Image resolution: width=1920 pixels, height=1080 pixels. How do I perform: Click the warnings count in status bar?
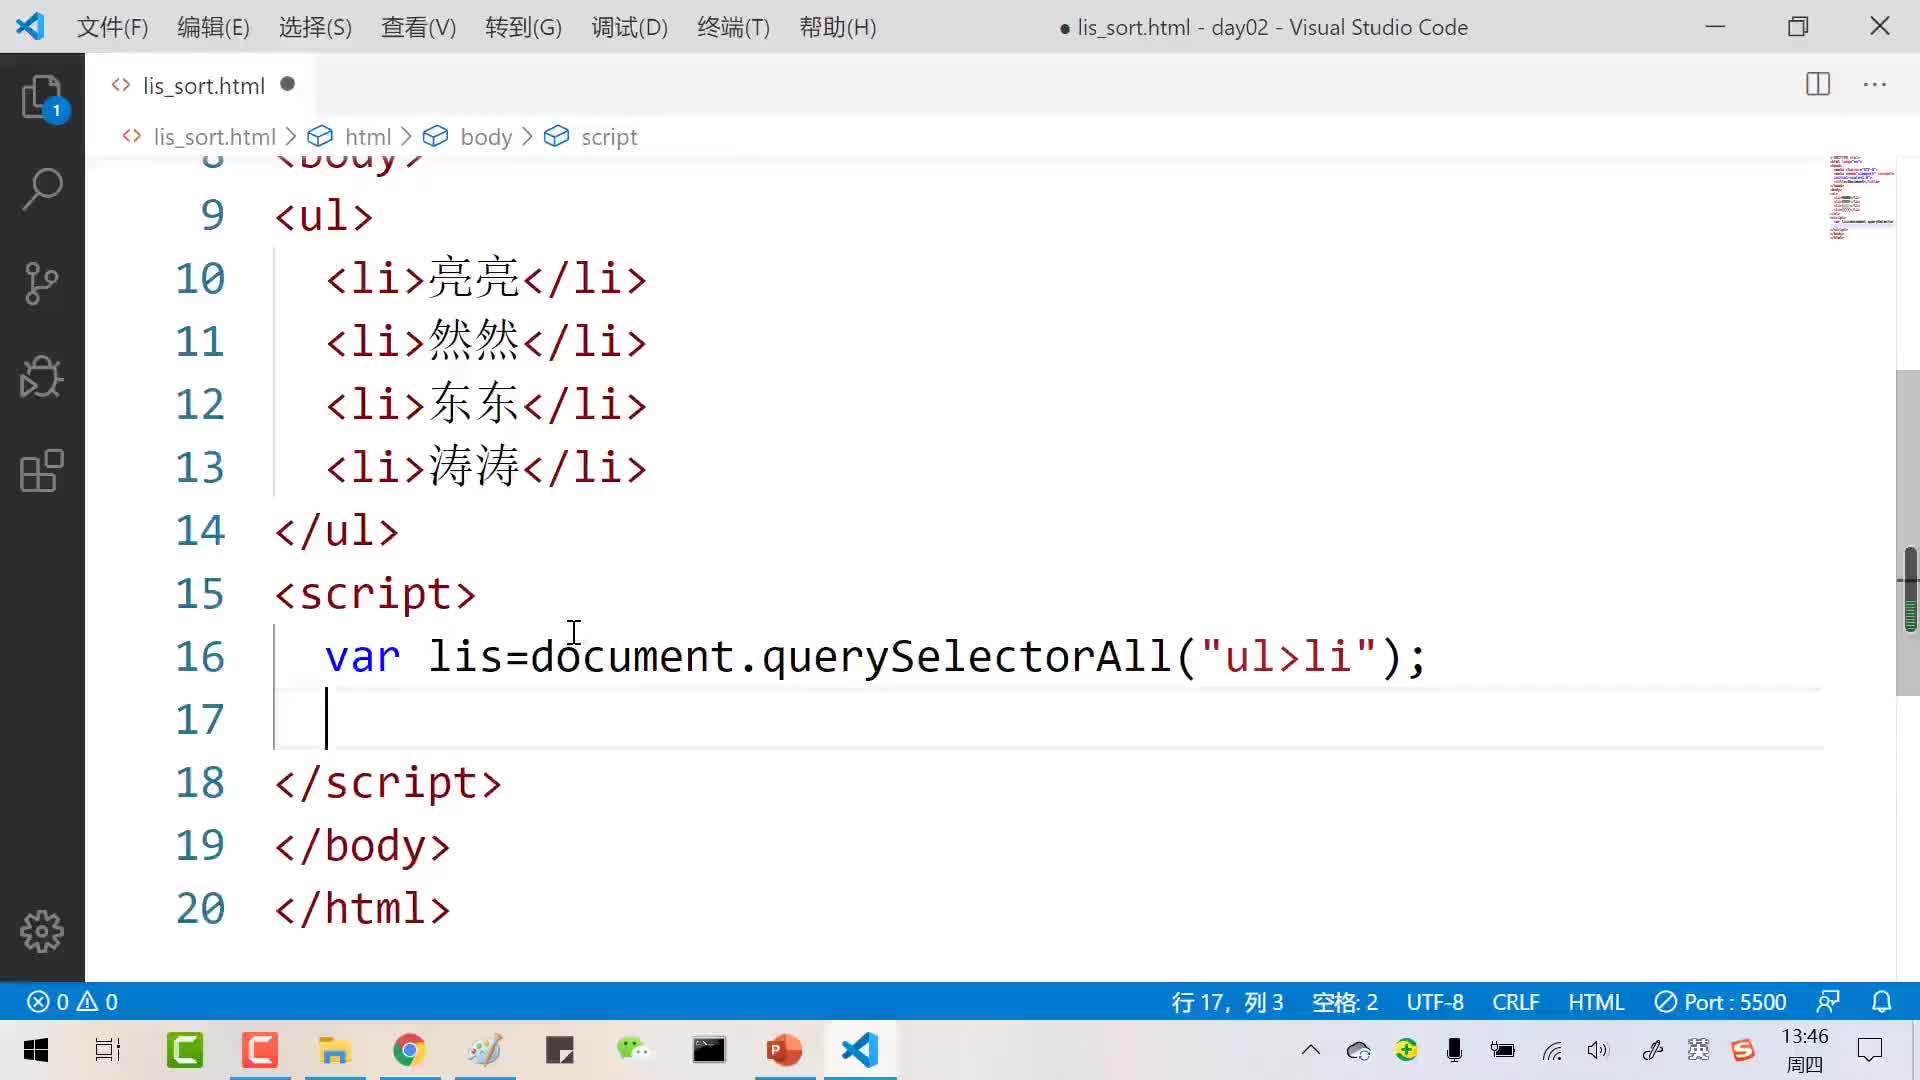click(98, 1002)
